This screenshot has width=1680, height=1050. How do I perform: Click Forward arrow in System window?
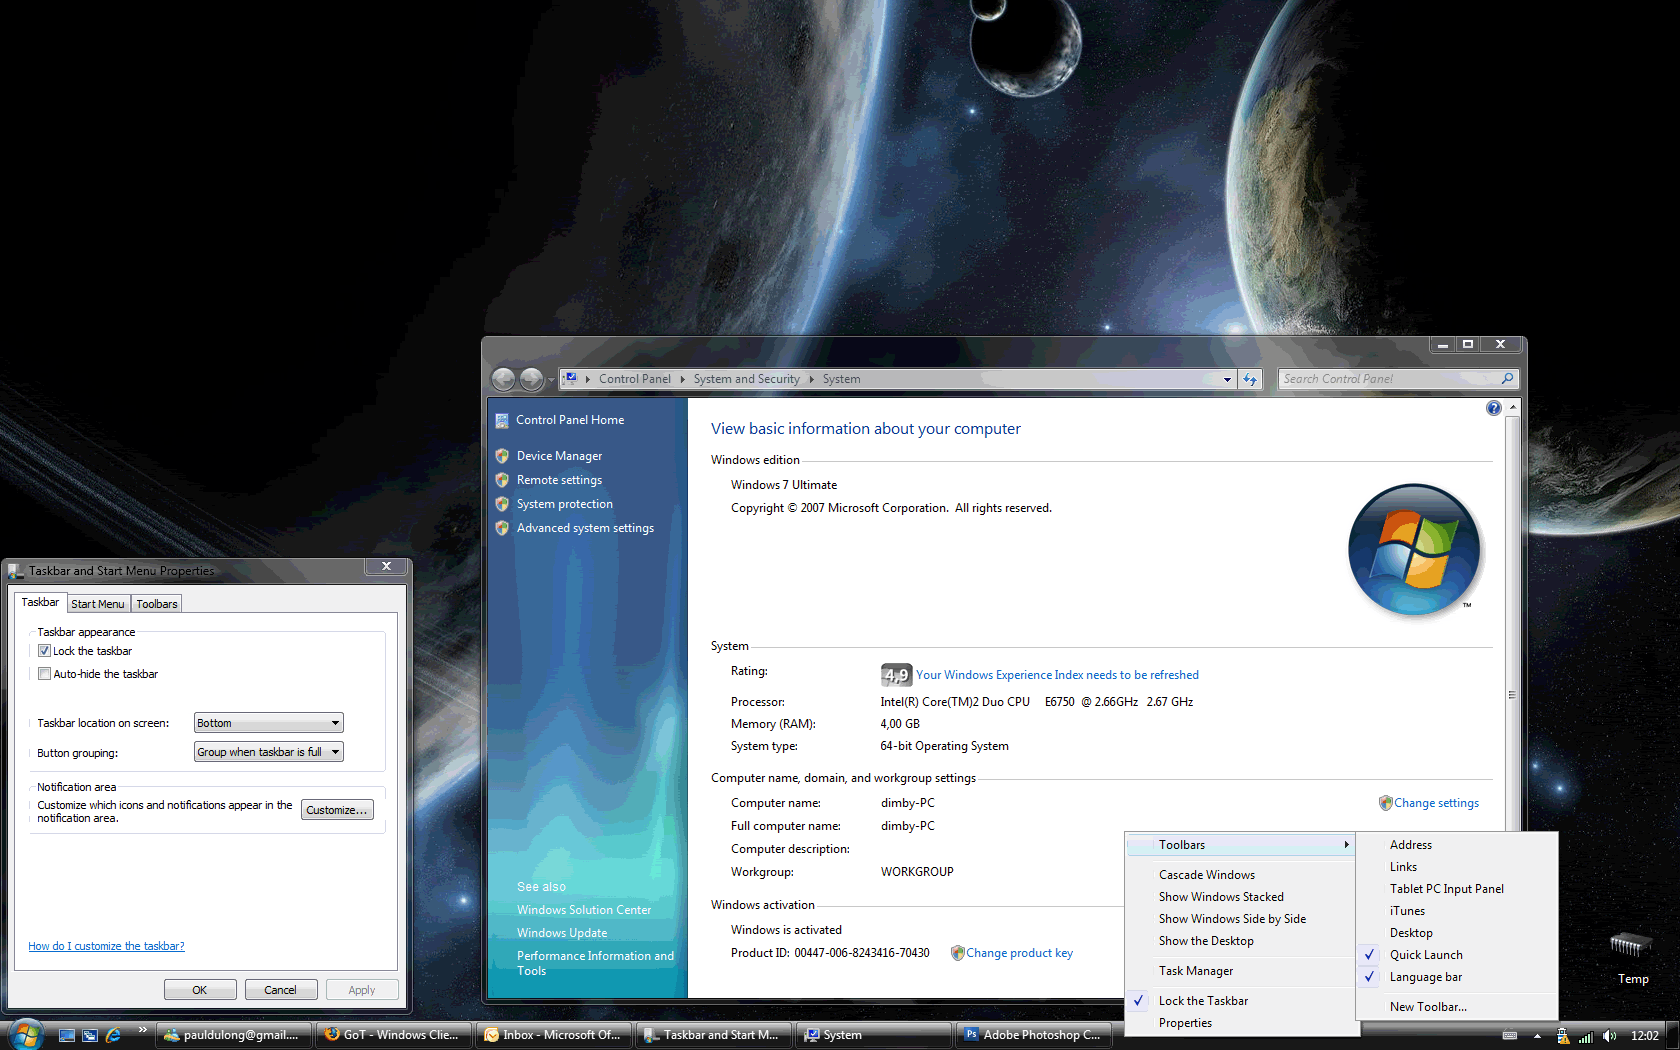(x=531, y=379)
